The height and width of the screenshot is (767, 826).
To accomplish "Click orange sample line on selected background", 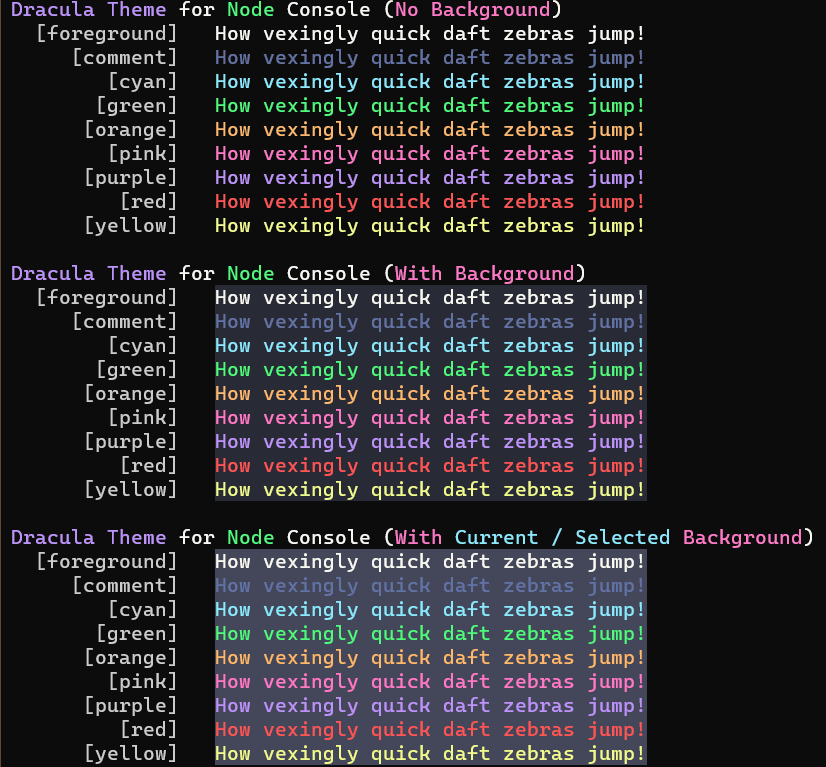I will click(x=430, y=658).
